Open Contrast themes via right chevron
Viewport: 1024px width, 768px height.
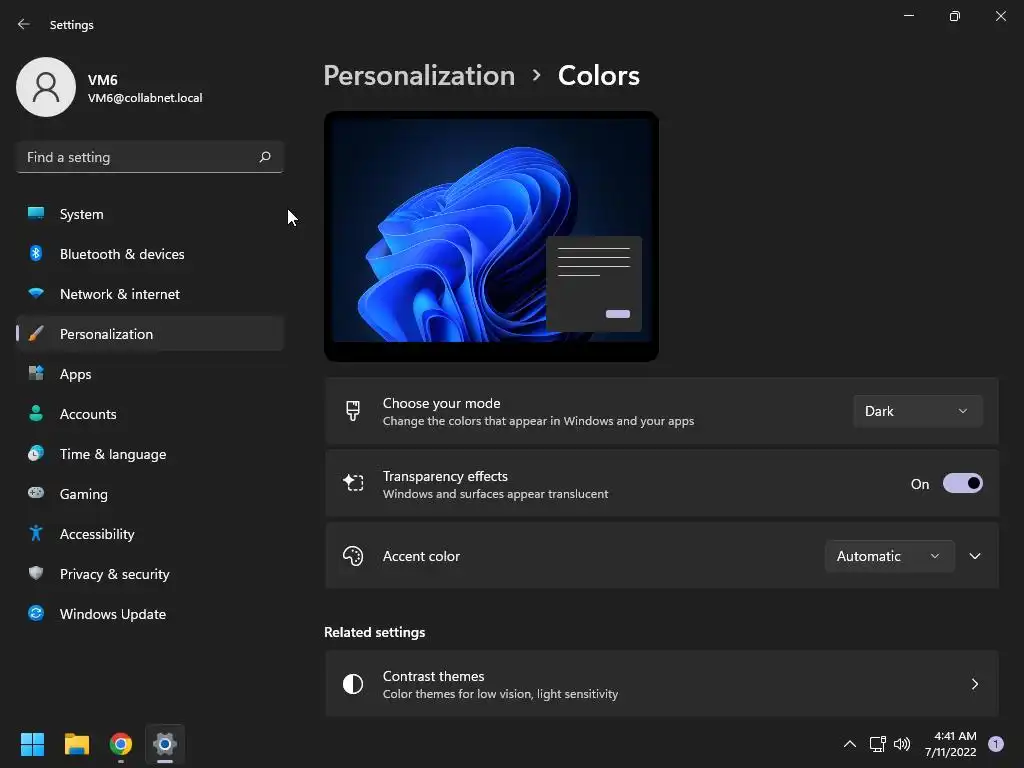[974, 684]
